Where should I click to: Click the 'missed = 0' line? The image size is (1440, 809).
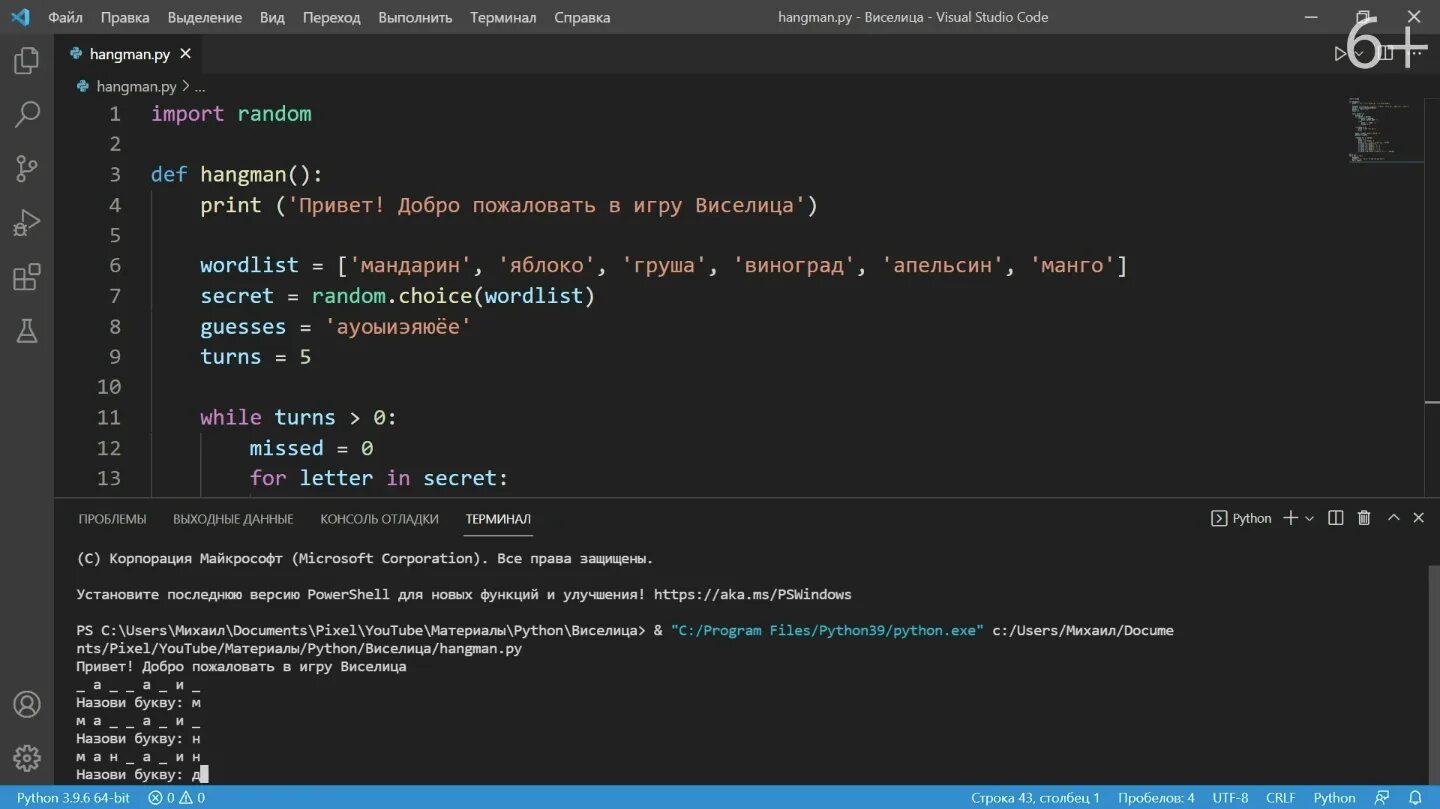coord(311,448)
